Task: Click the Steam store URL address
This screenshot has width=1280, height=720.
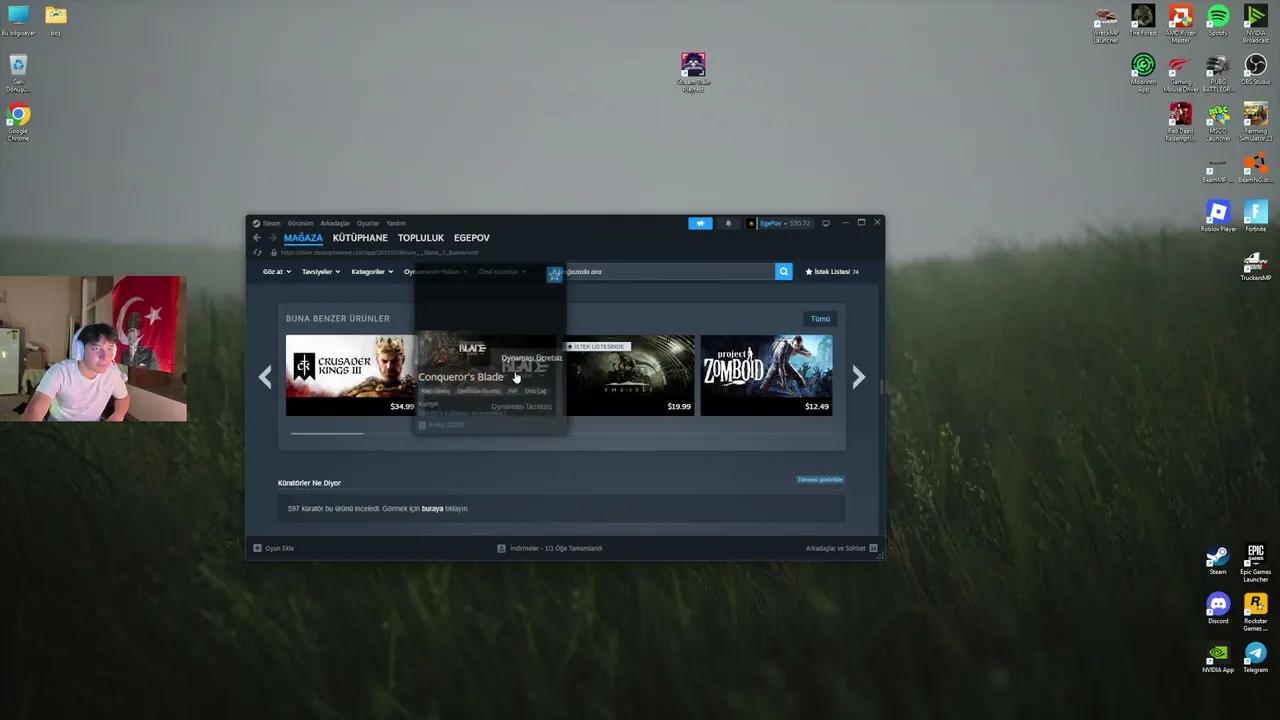Action: point(380,253)
